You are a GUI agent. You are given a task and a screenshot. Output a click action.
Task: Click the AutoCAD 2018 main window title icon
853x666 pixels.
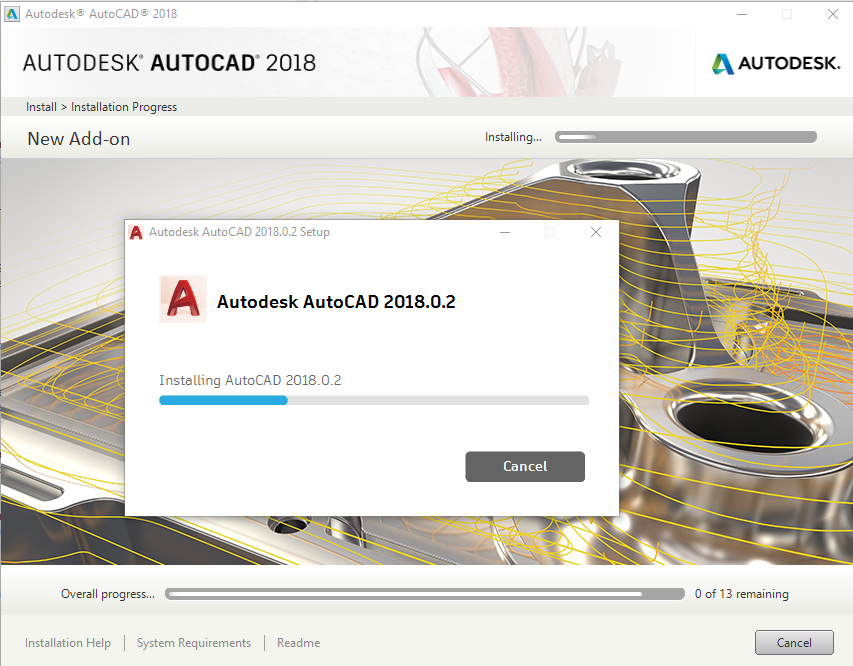pyautogui.click(x=12, y=14)
